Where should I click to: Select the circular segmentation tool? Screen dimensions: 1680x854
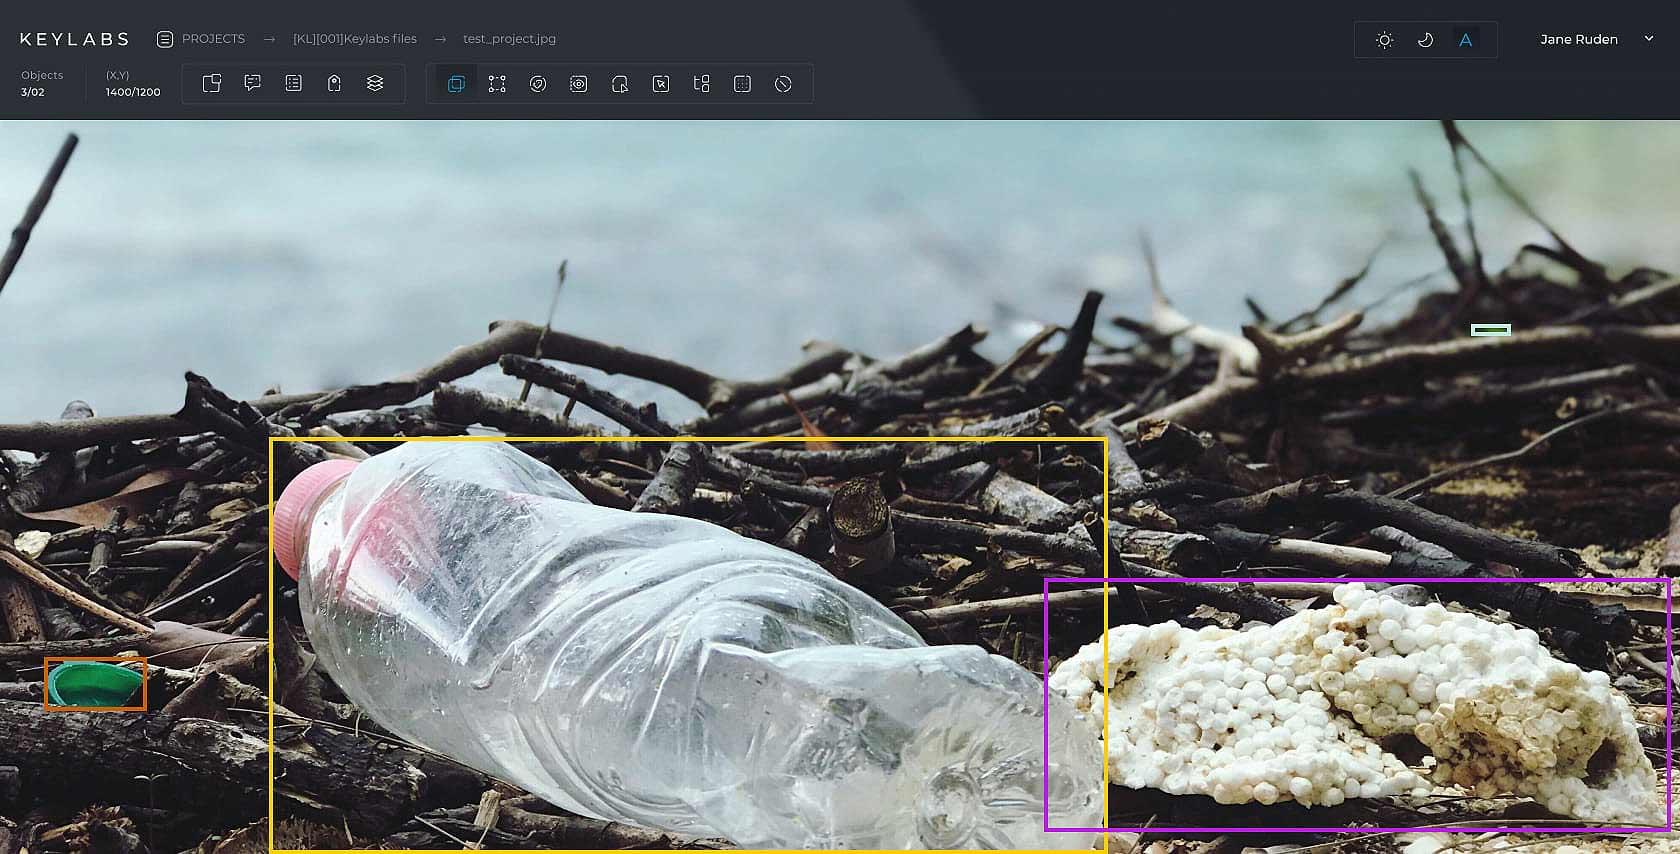(538, 84)
